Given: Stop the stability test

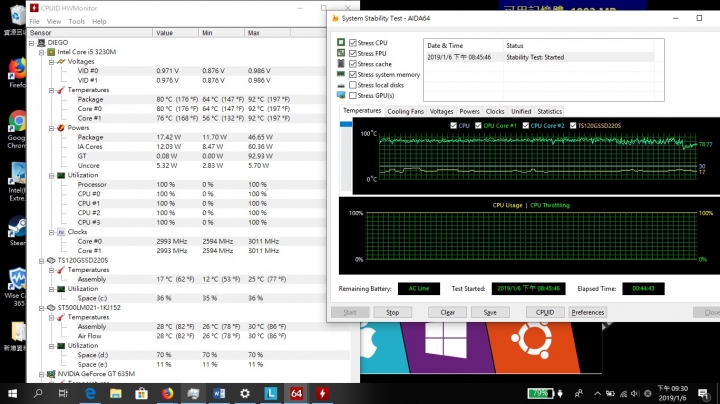Looking at the screenshot, I should pyautogui.click(x=393, y=312).
